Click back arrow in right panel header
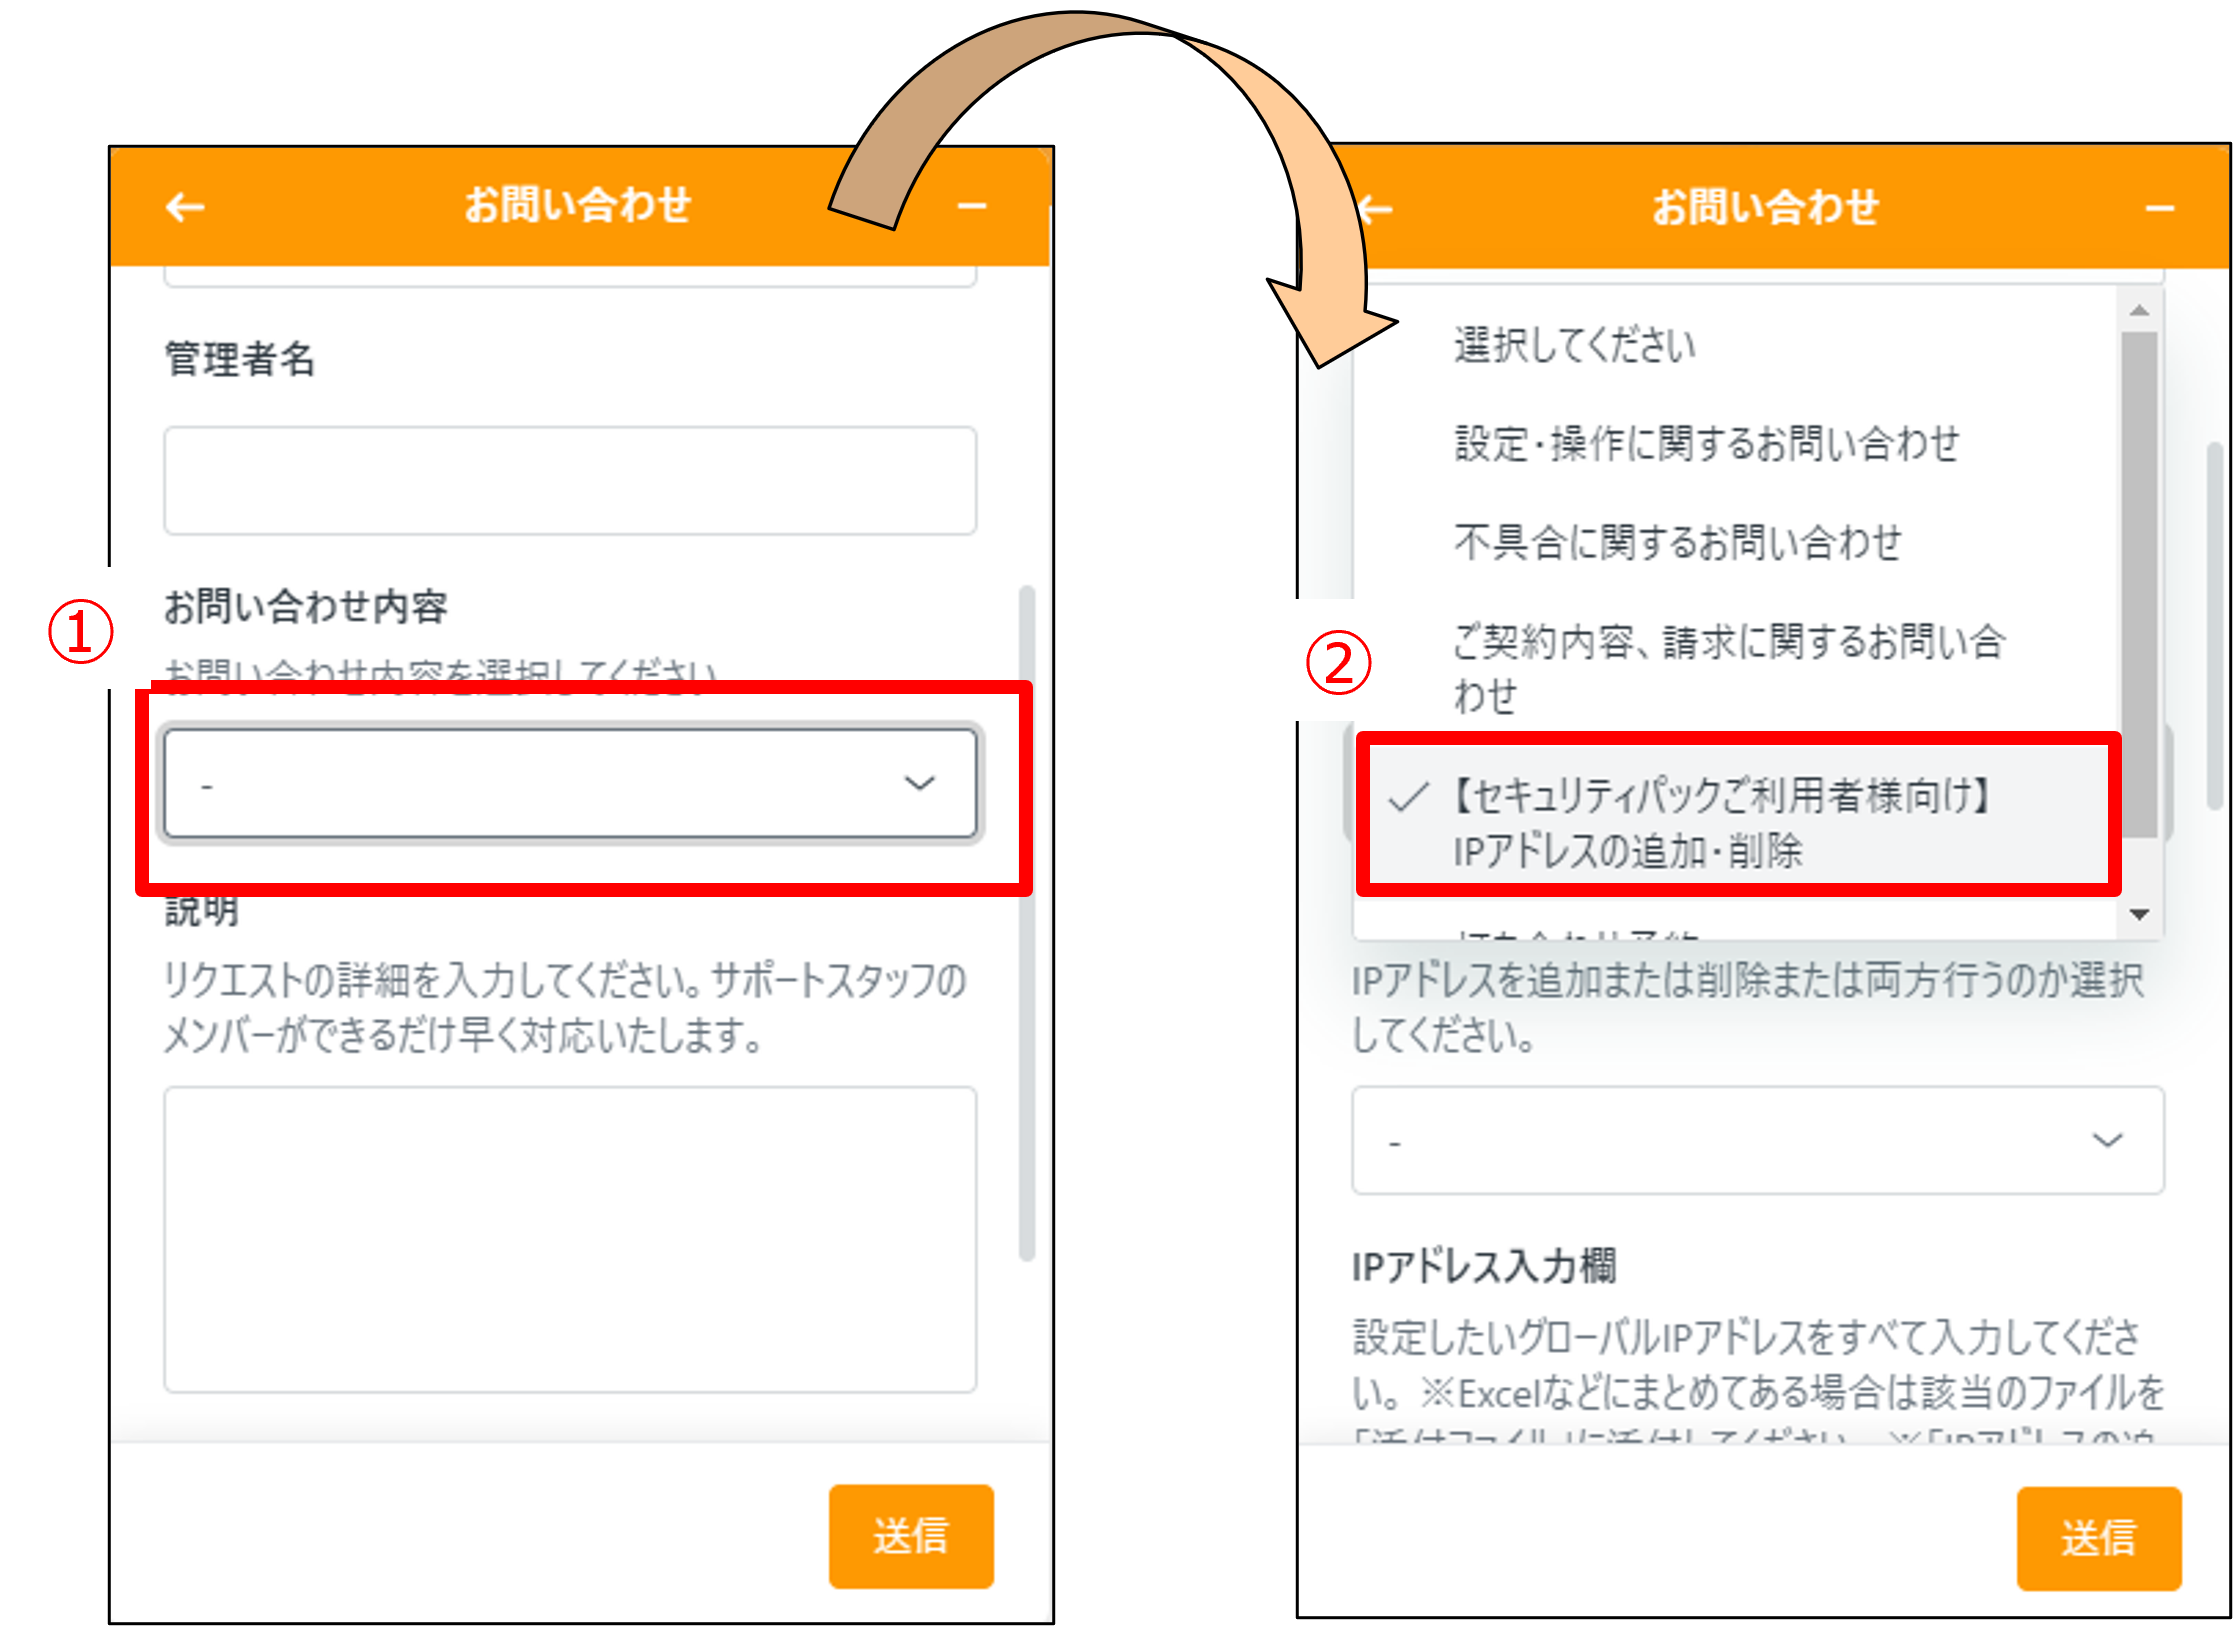The image size is (2233, 1626). click(1377, 209)
